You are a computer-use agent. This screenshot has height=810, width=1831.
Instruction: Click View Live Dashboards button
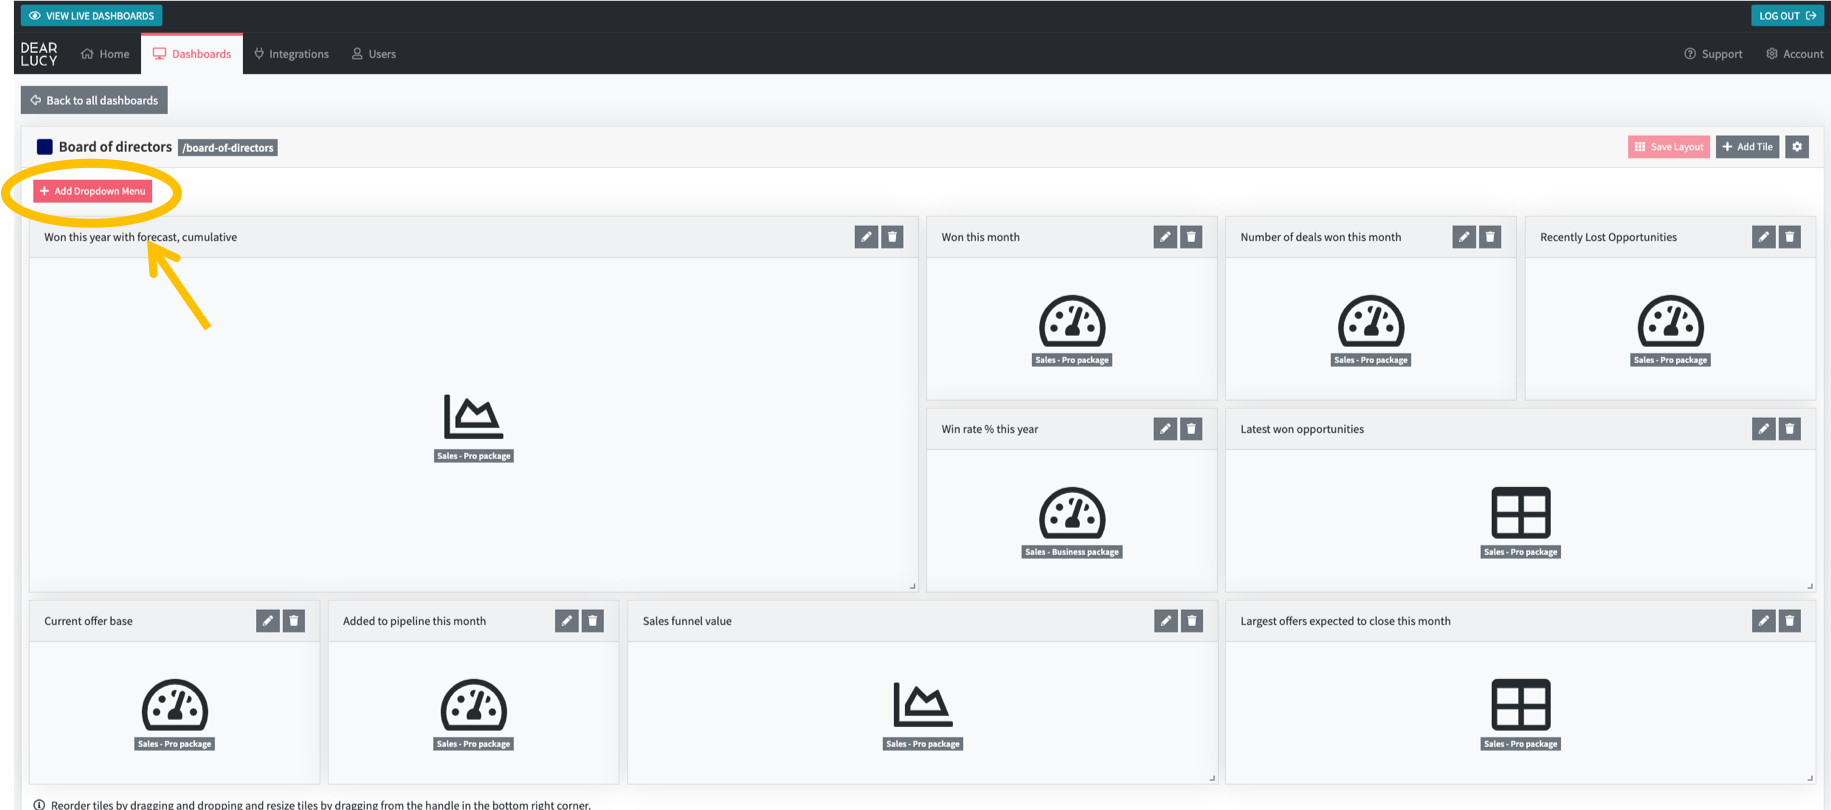91,16
